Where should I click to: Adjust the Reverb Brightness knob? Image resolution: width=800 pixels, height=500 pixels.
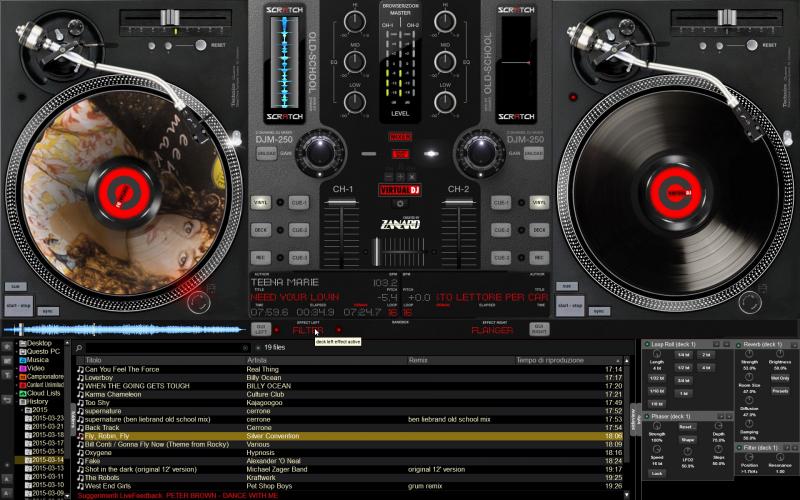coord(780,354)
